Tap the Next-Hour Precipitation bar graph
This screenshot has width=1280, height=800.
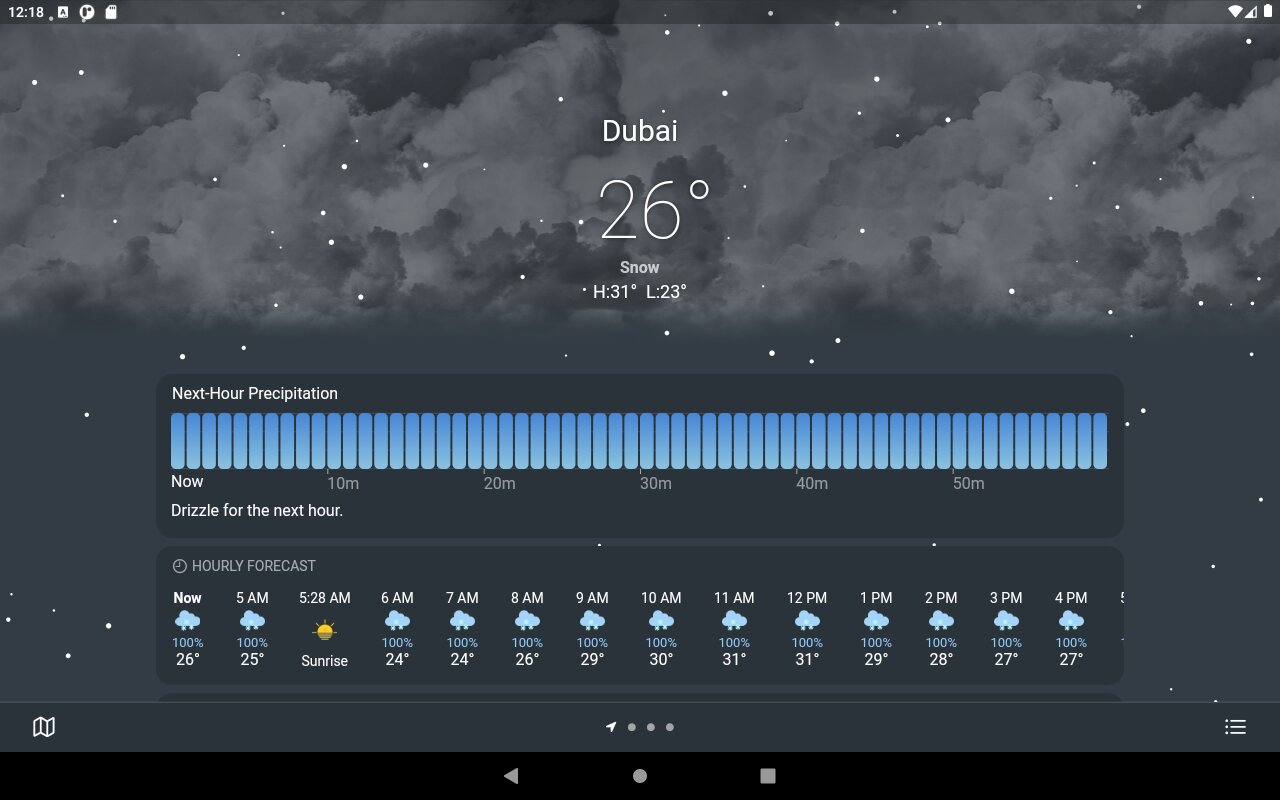[639, 441]
